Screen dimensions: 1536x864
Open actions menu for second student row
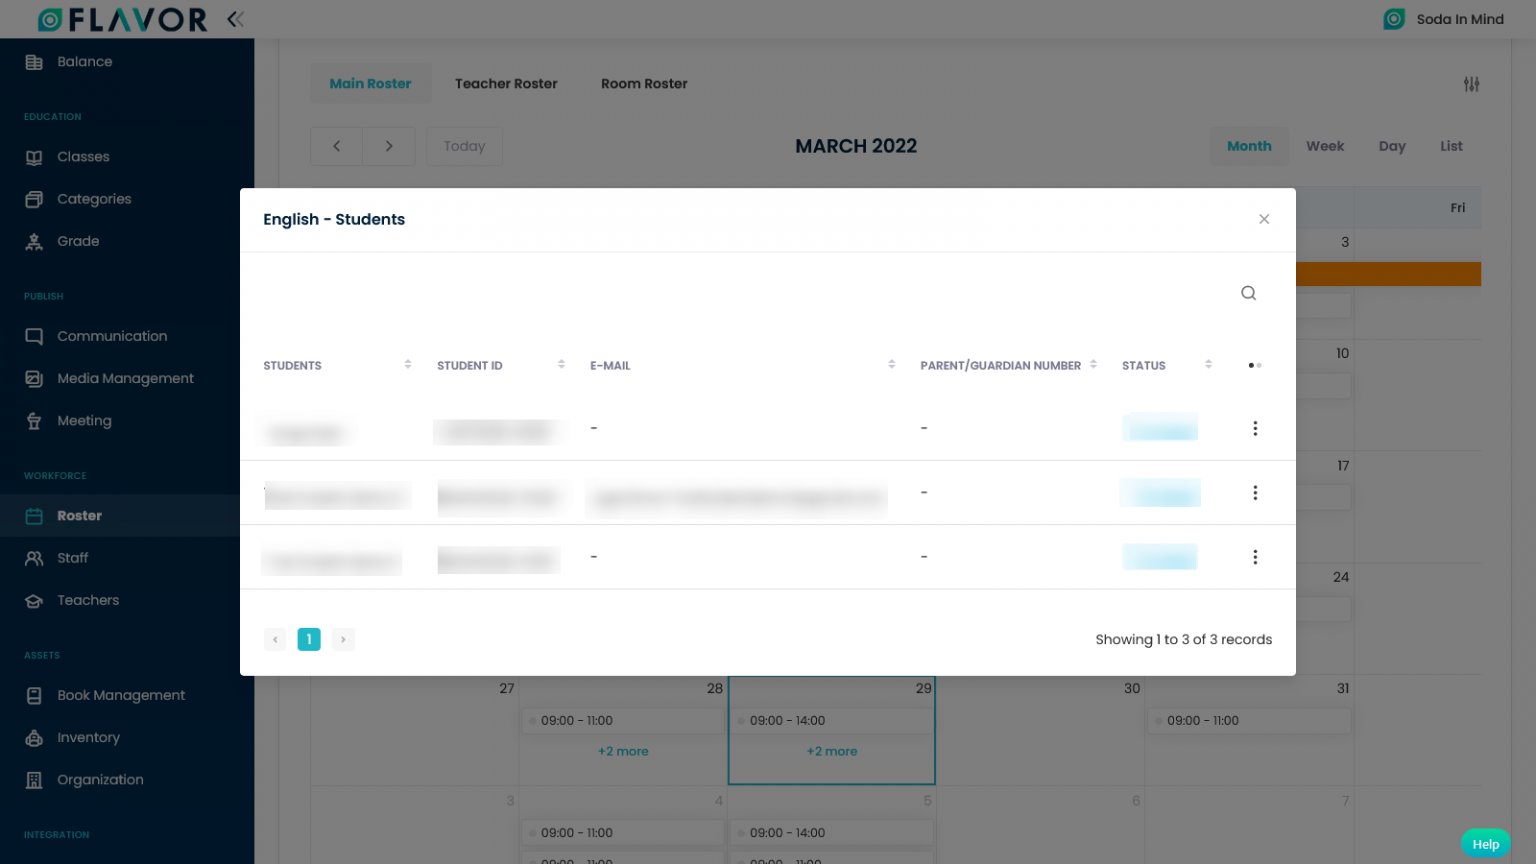pyautogui.click(x=1255, y=493)
